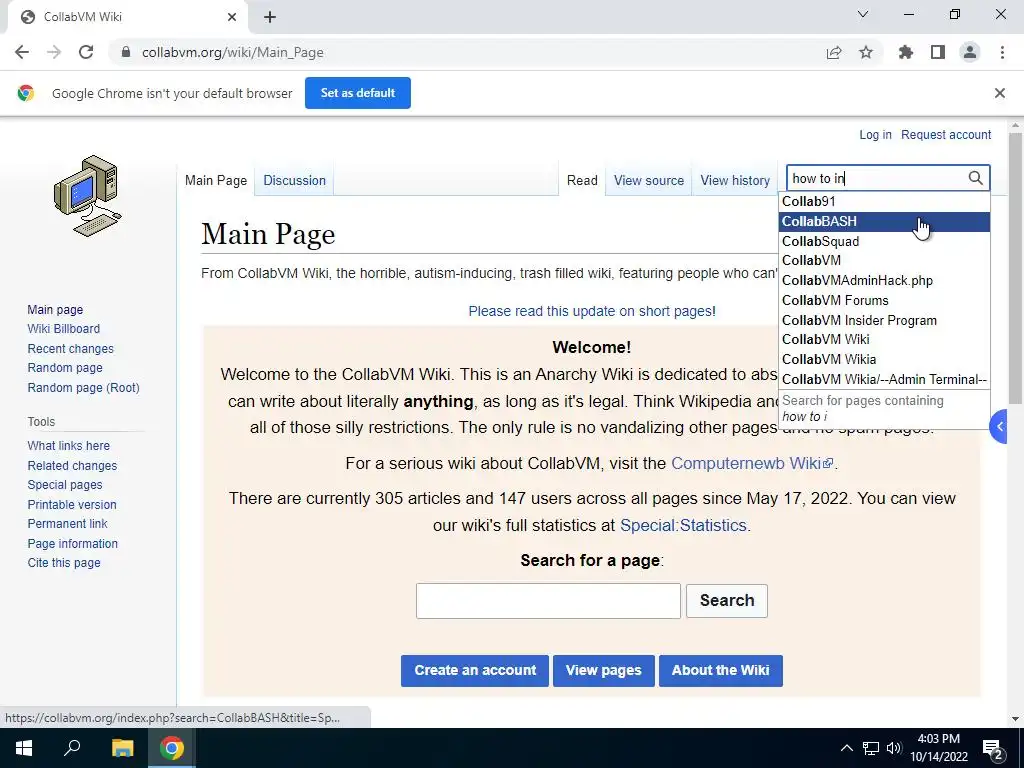The image size is (1024, 768).
Task: Open the View source tab
Action: coord(648,180)
